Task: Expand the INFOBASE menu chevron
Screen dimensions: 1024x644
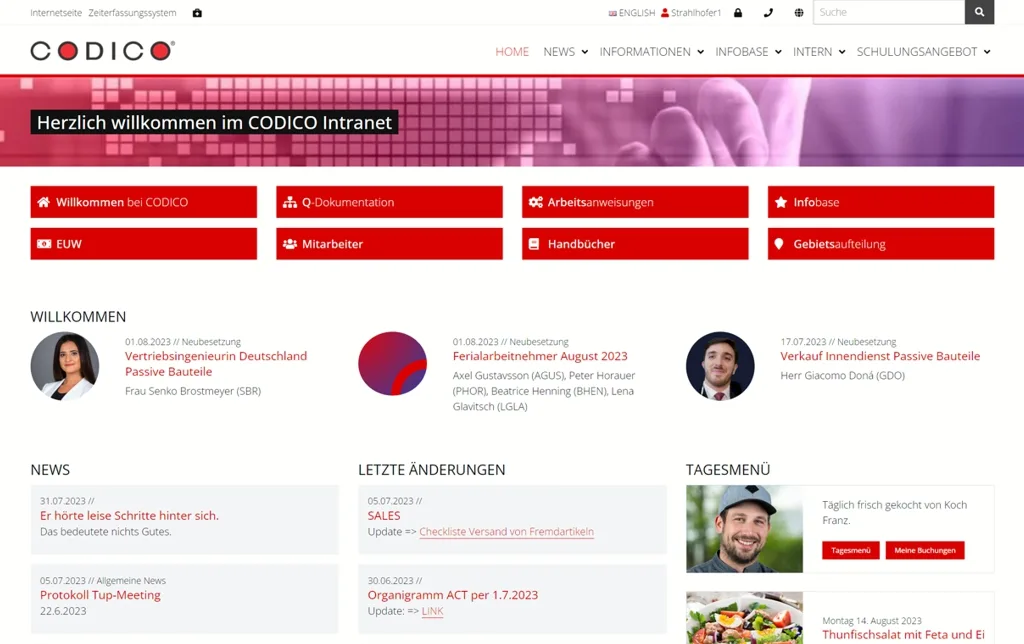Action: coord(778,52)
